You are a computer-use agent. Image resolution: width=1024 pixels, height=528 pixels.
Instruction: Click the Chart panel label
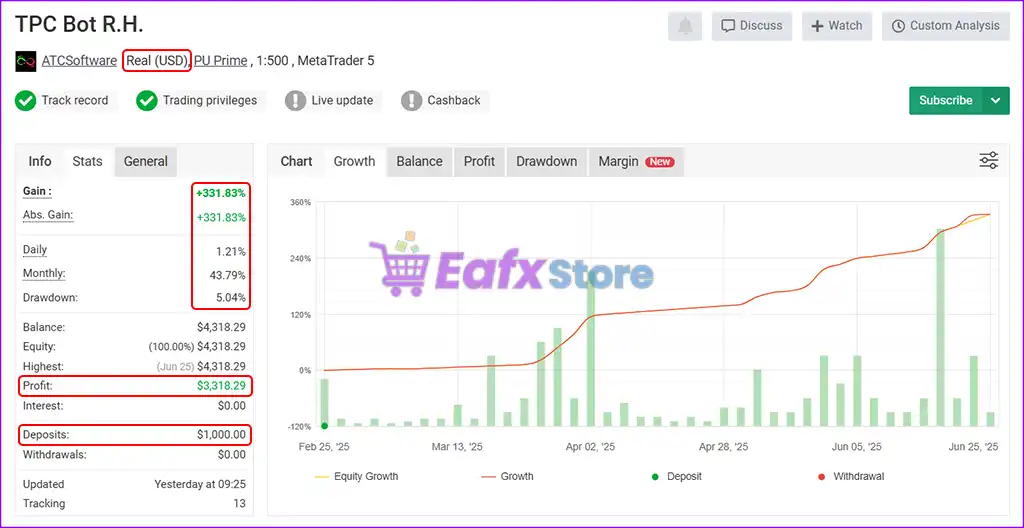[x=296, y=161]
